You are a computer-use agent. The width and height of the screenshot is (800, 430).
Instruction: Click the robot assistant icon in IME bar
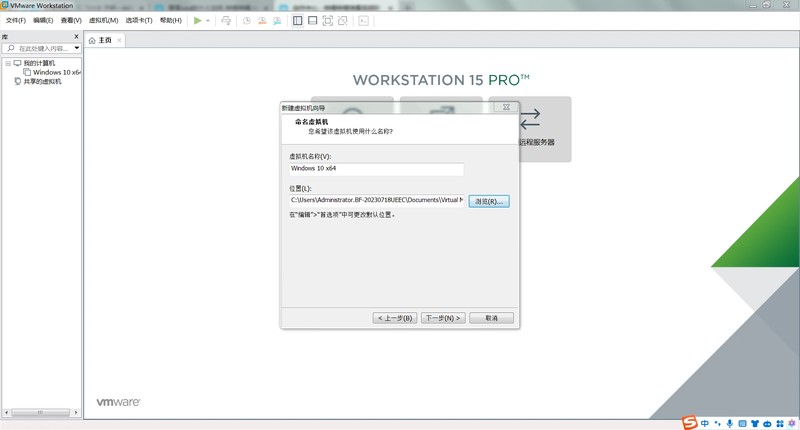click(x=767, y=424)
